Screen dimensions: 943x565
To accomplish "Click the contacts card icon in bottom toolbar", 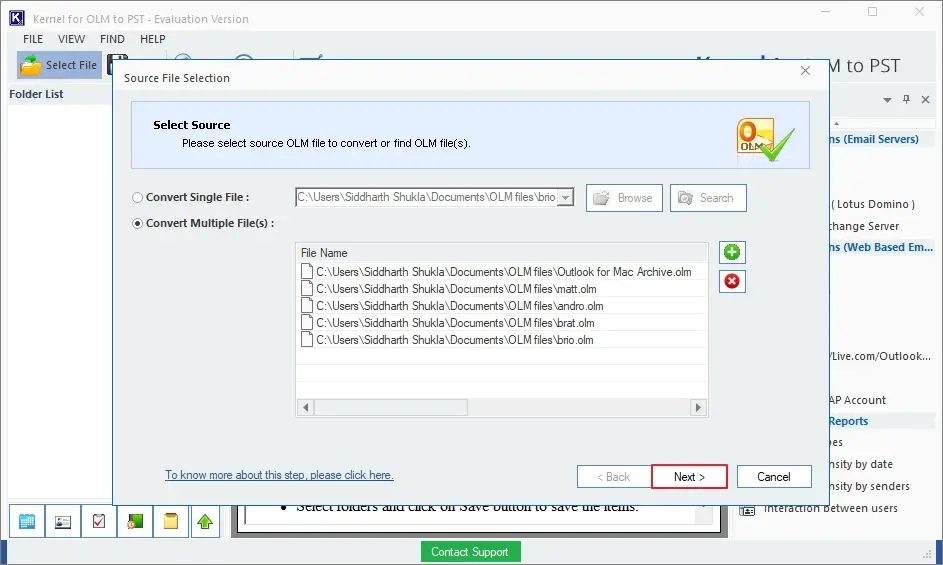I will pyautogui.click(x=63, y=521).
